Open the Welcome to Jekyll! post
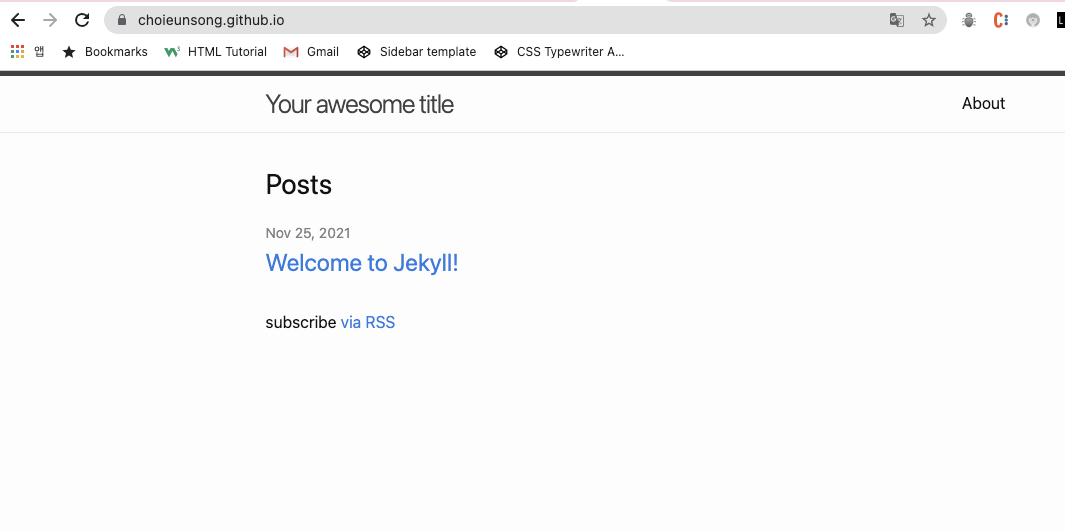Screen dimensions: 1065x531 (362, 263)
